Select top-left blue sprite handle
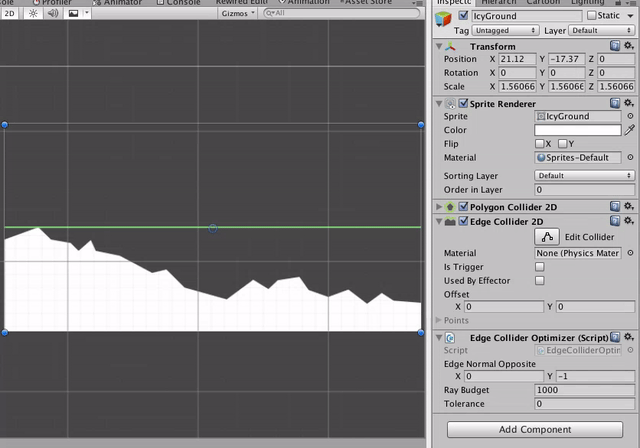This screenshot has height=448, width=640. click(x=4, y=125)
